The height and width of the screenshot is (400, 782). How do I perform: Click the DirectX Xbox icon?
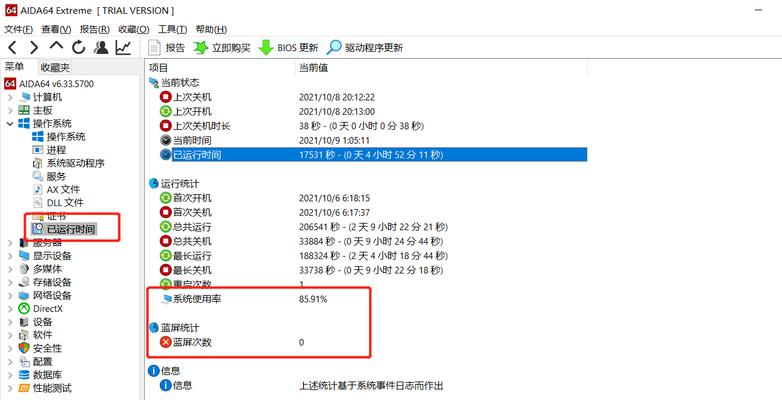click(x=24, y=309)
